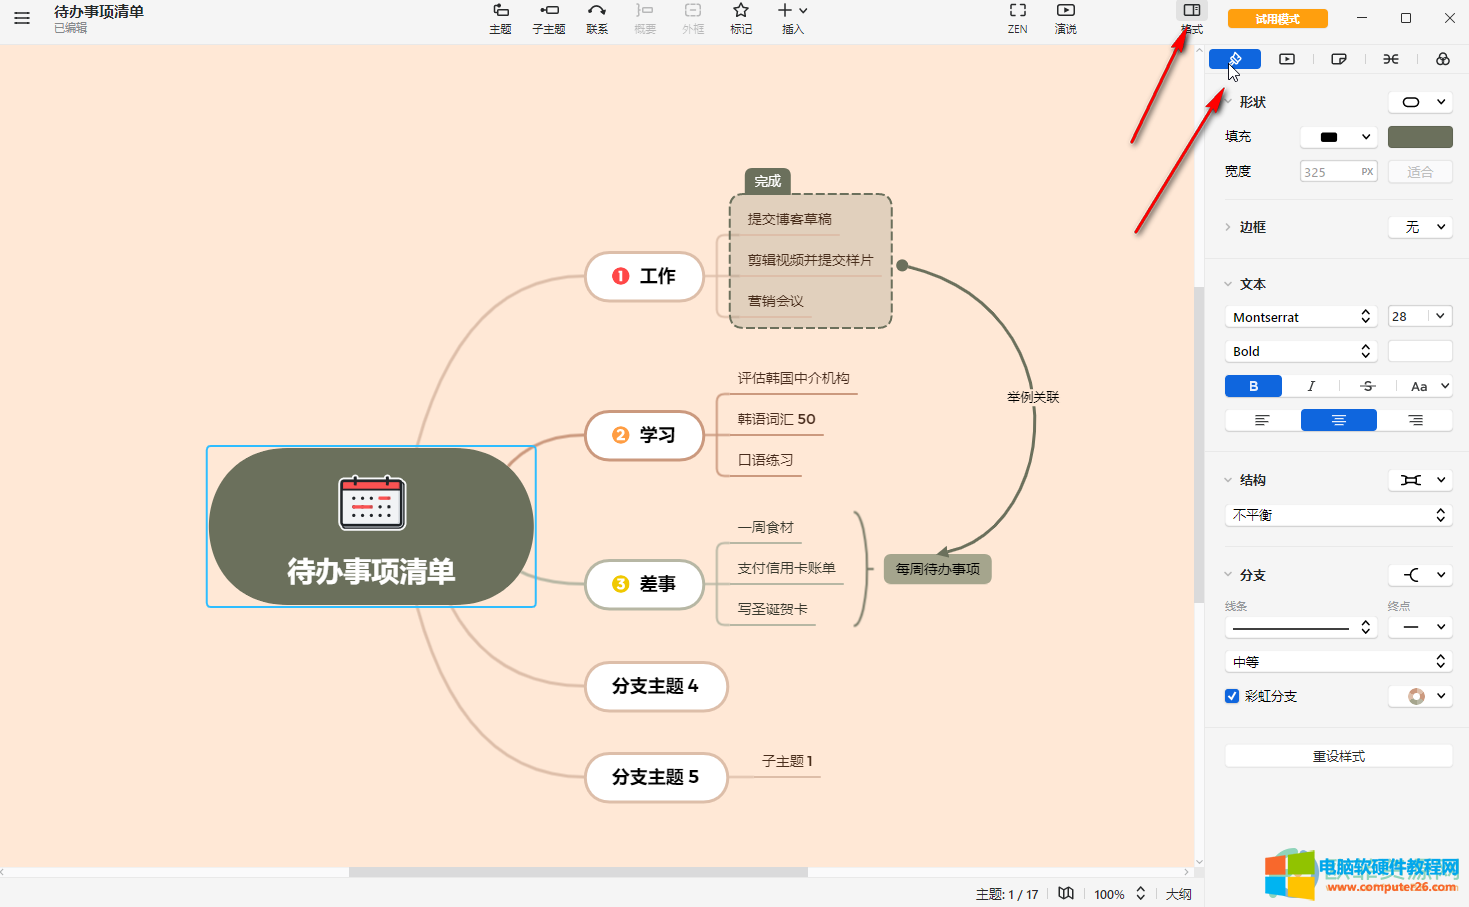Toggle strikethrough text formatting
The image size is (1469, 907).
pos(1368,386)
